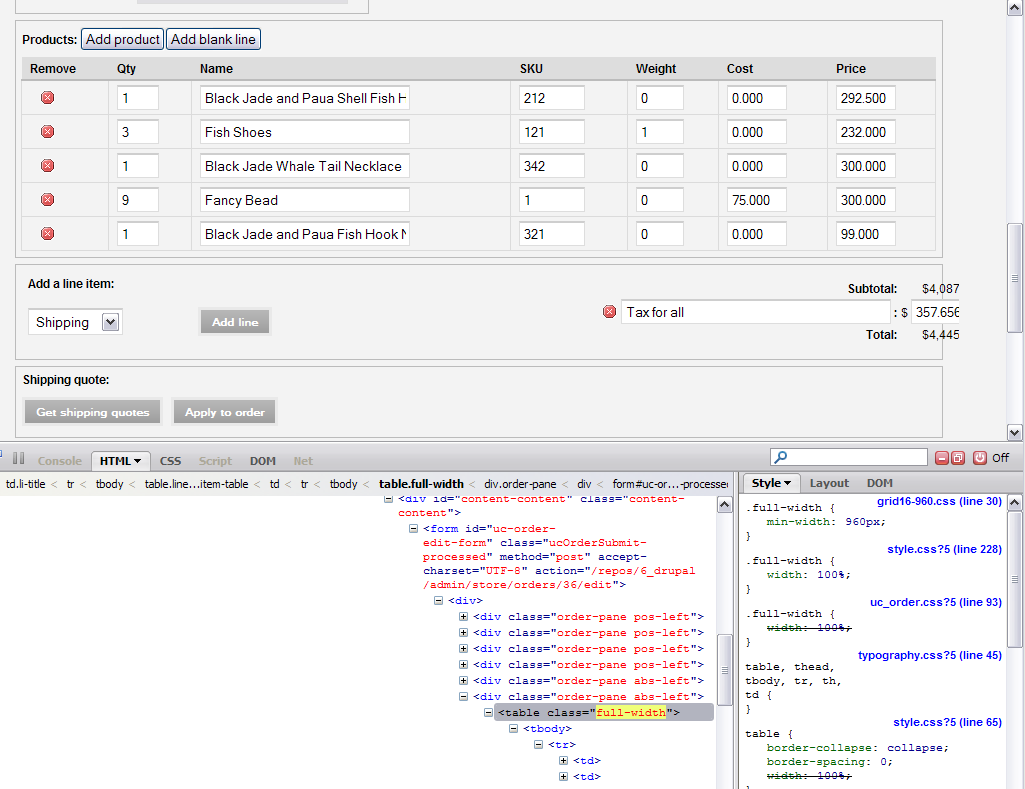Open the Style panel options dropdown
1025x789 pixels.
[787, 483]
